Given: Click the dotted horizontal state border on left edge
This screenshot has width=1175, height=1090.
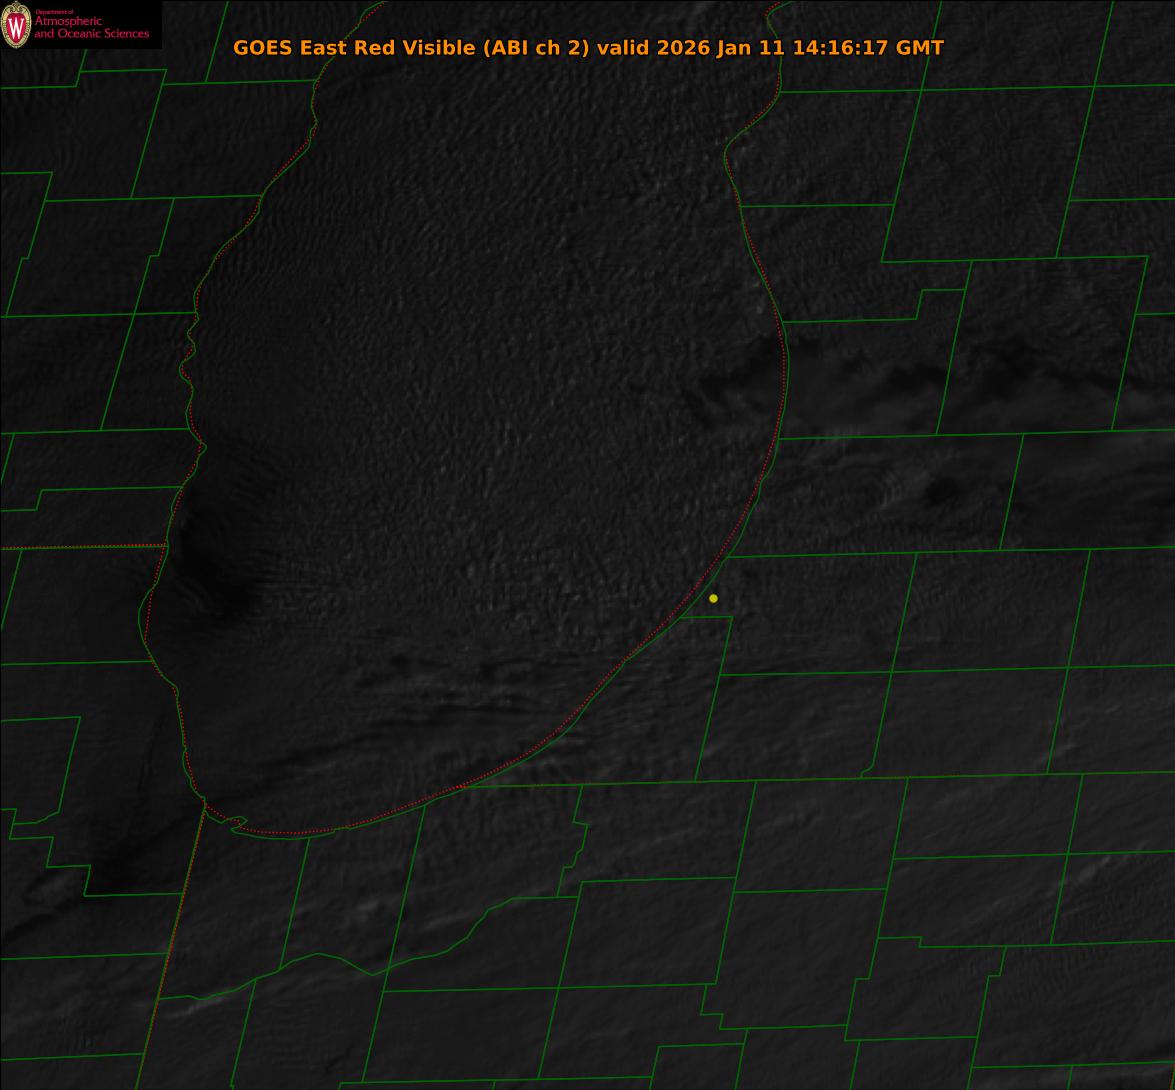Looking at the screenshot, I should [x=80, y=547].
